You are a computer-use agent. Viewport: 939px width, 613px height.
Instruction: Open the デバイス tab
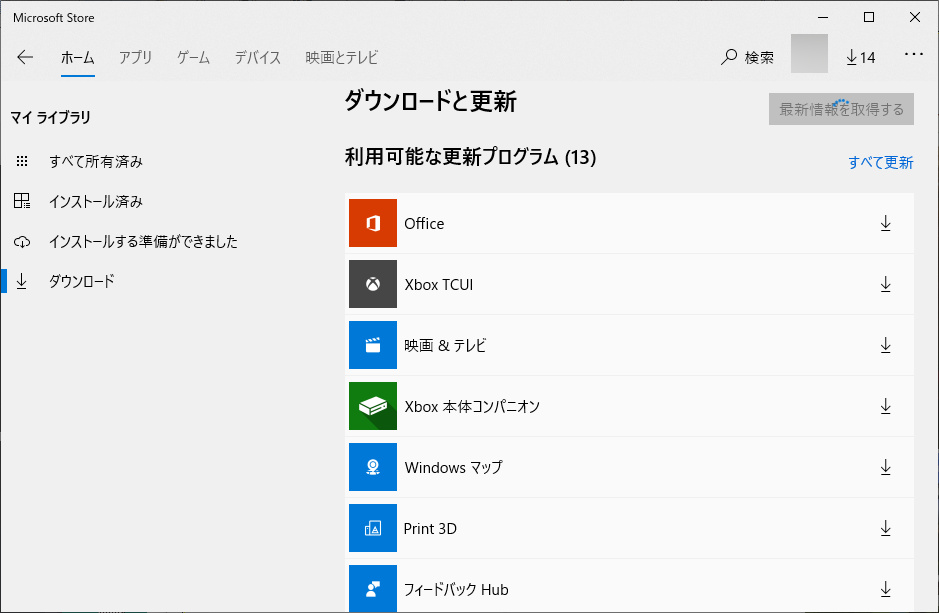click(258, 57)
